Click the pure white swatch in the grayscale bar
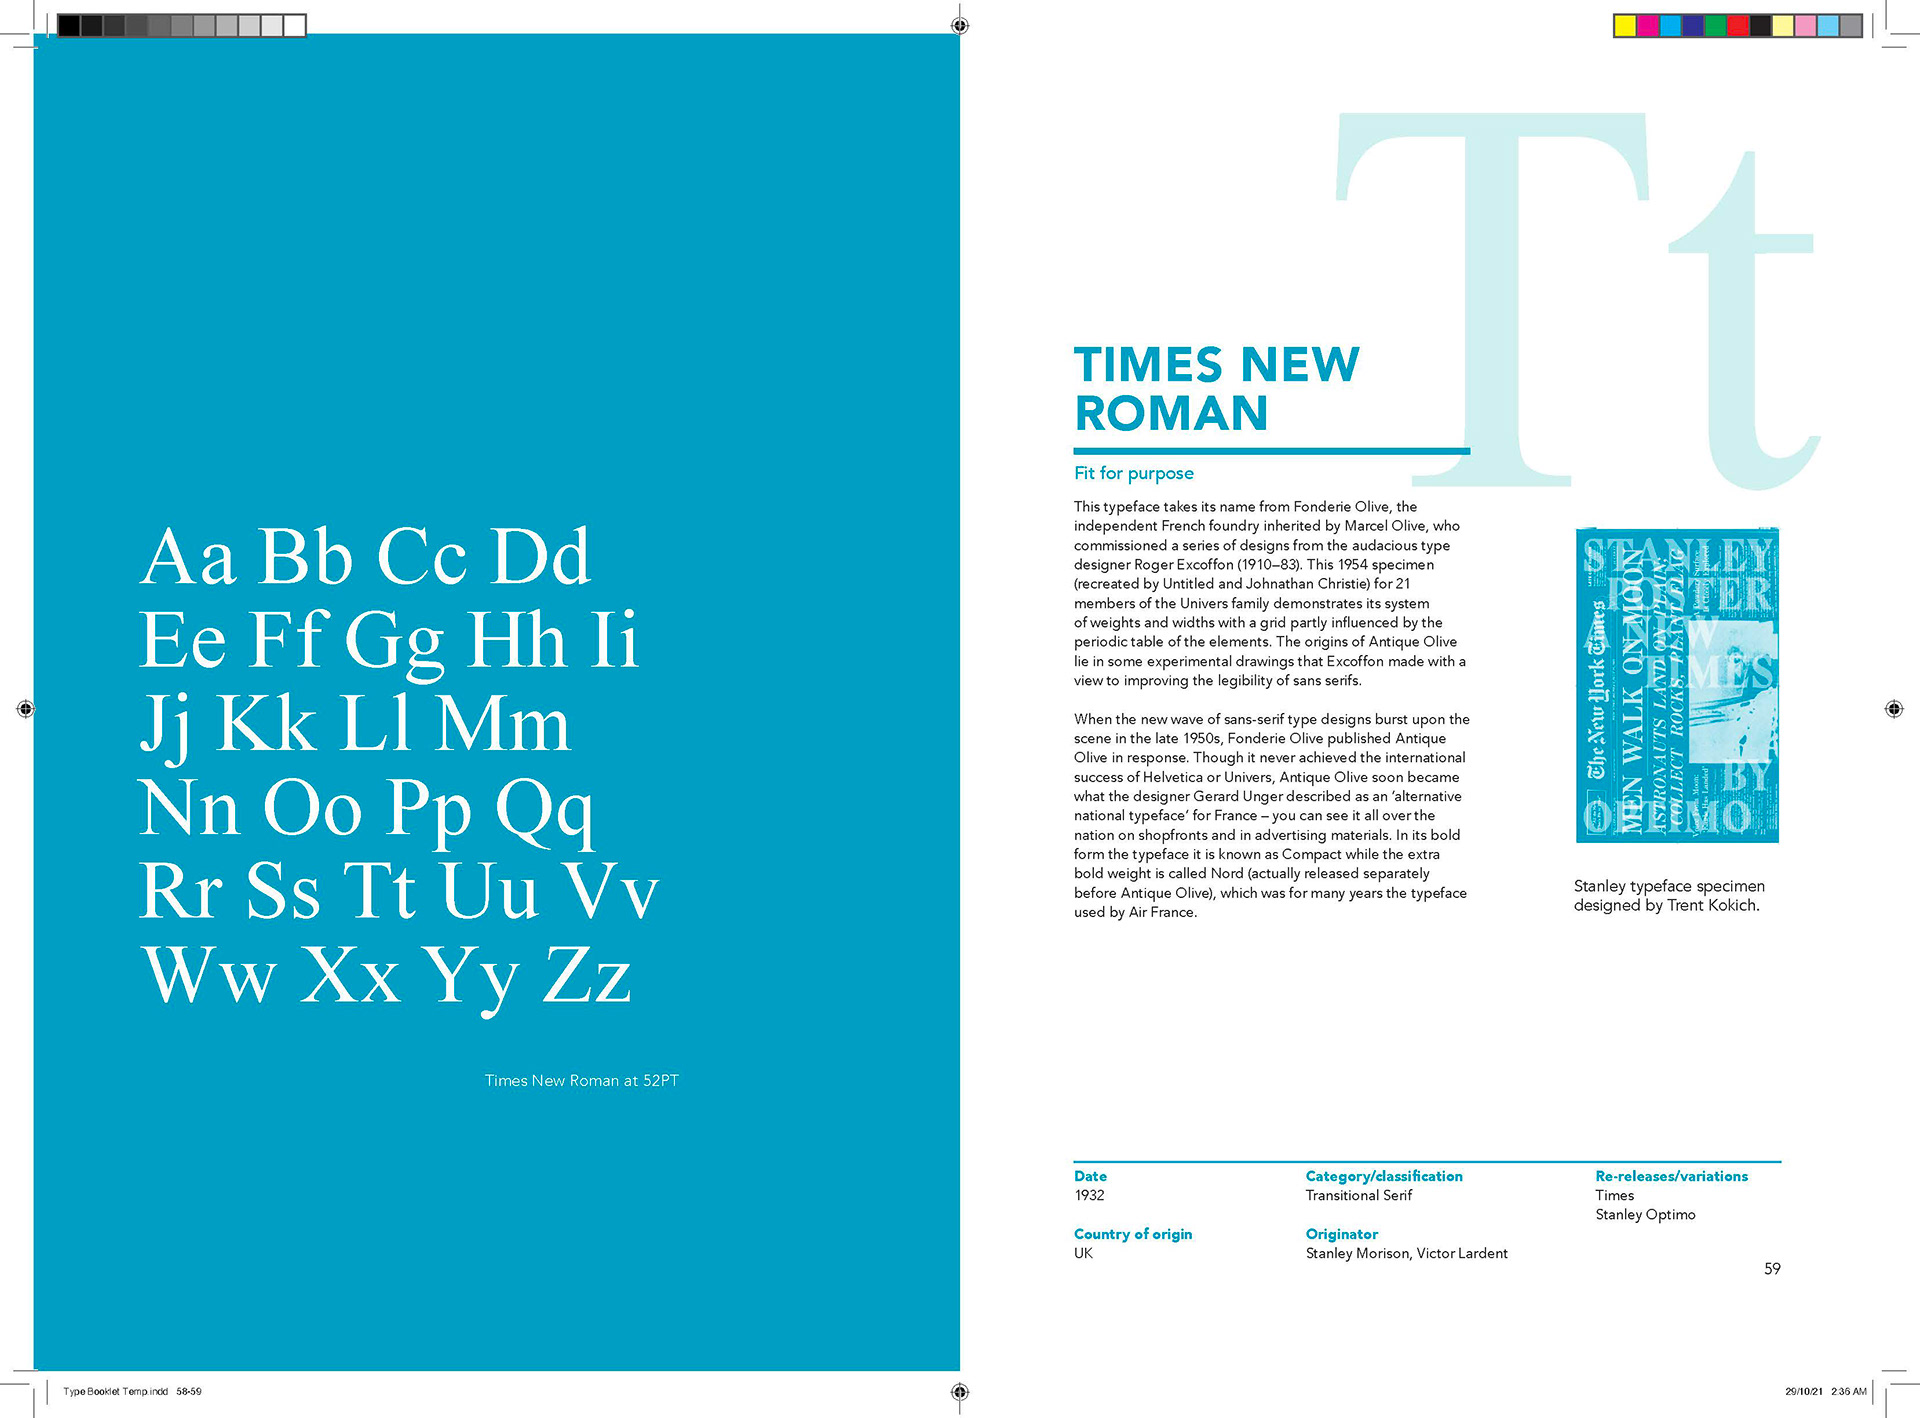Image resolution: width=1920 pixels, height=1418 pixels. pyautogui.click(x=295, y=26)
